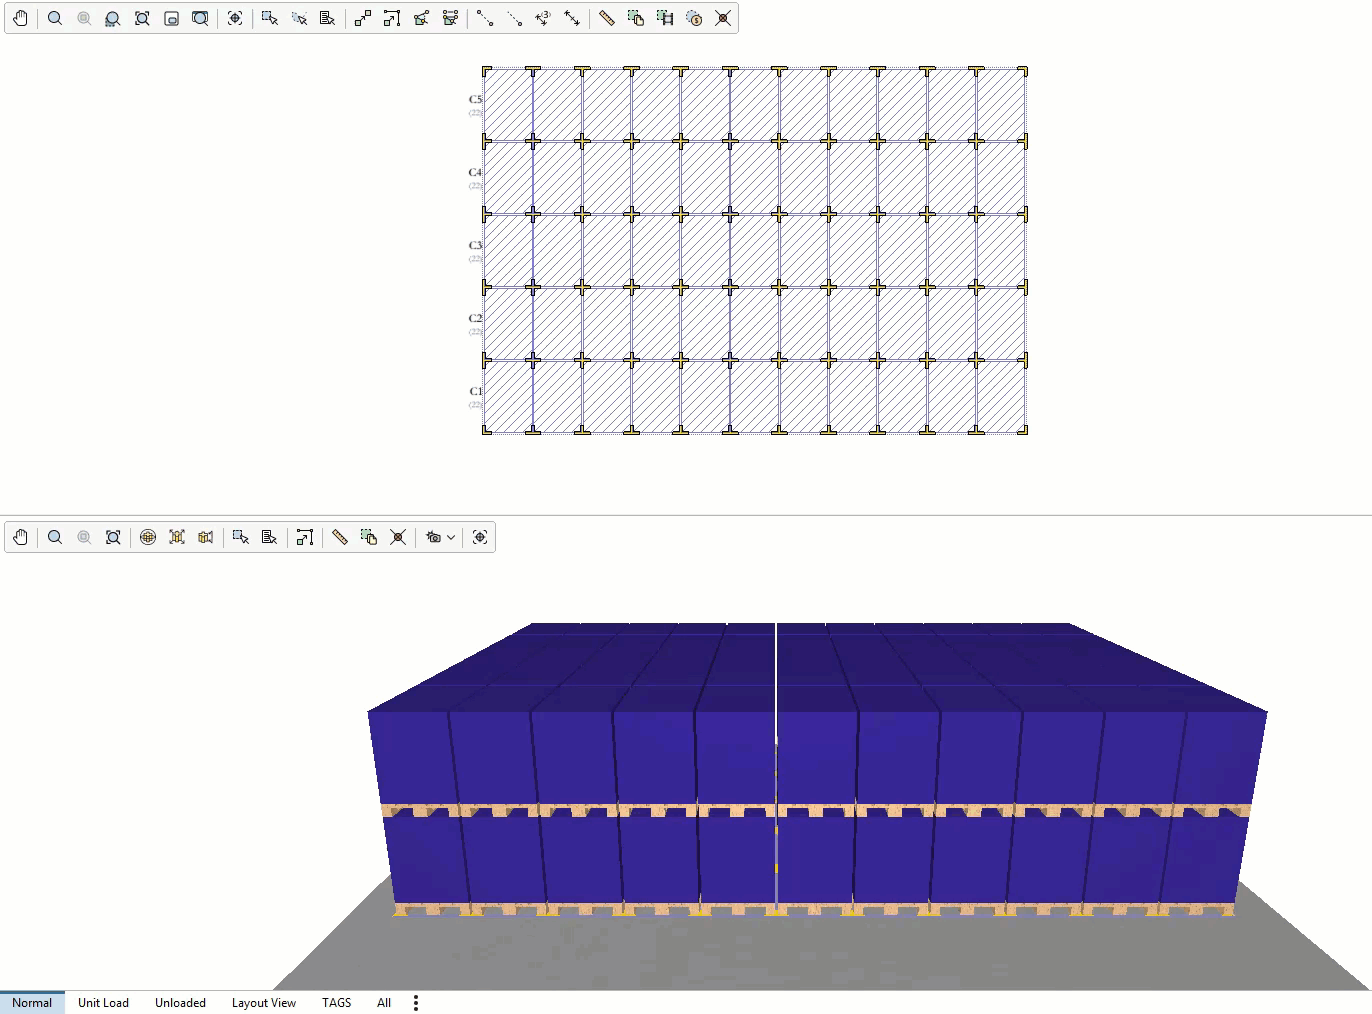
Task: Click the numbered dimension arrows icon
Action: [x=543, y=18]
